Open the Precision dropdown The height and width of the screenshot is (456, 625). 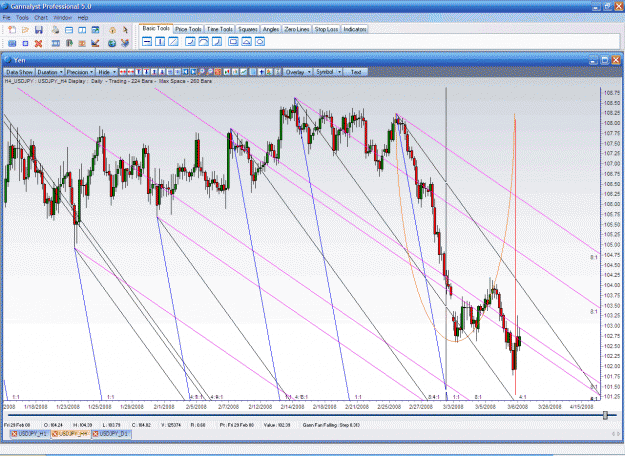click(x=80, y=72)
